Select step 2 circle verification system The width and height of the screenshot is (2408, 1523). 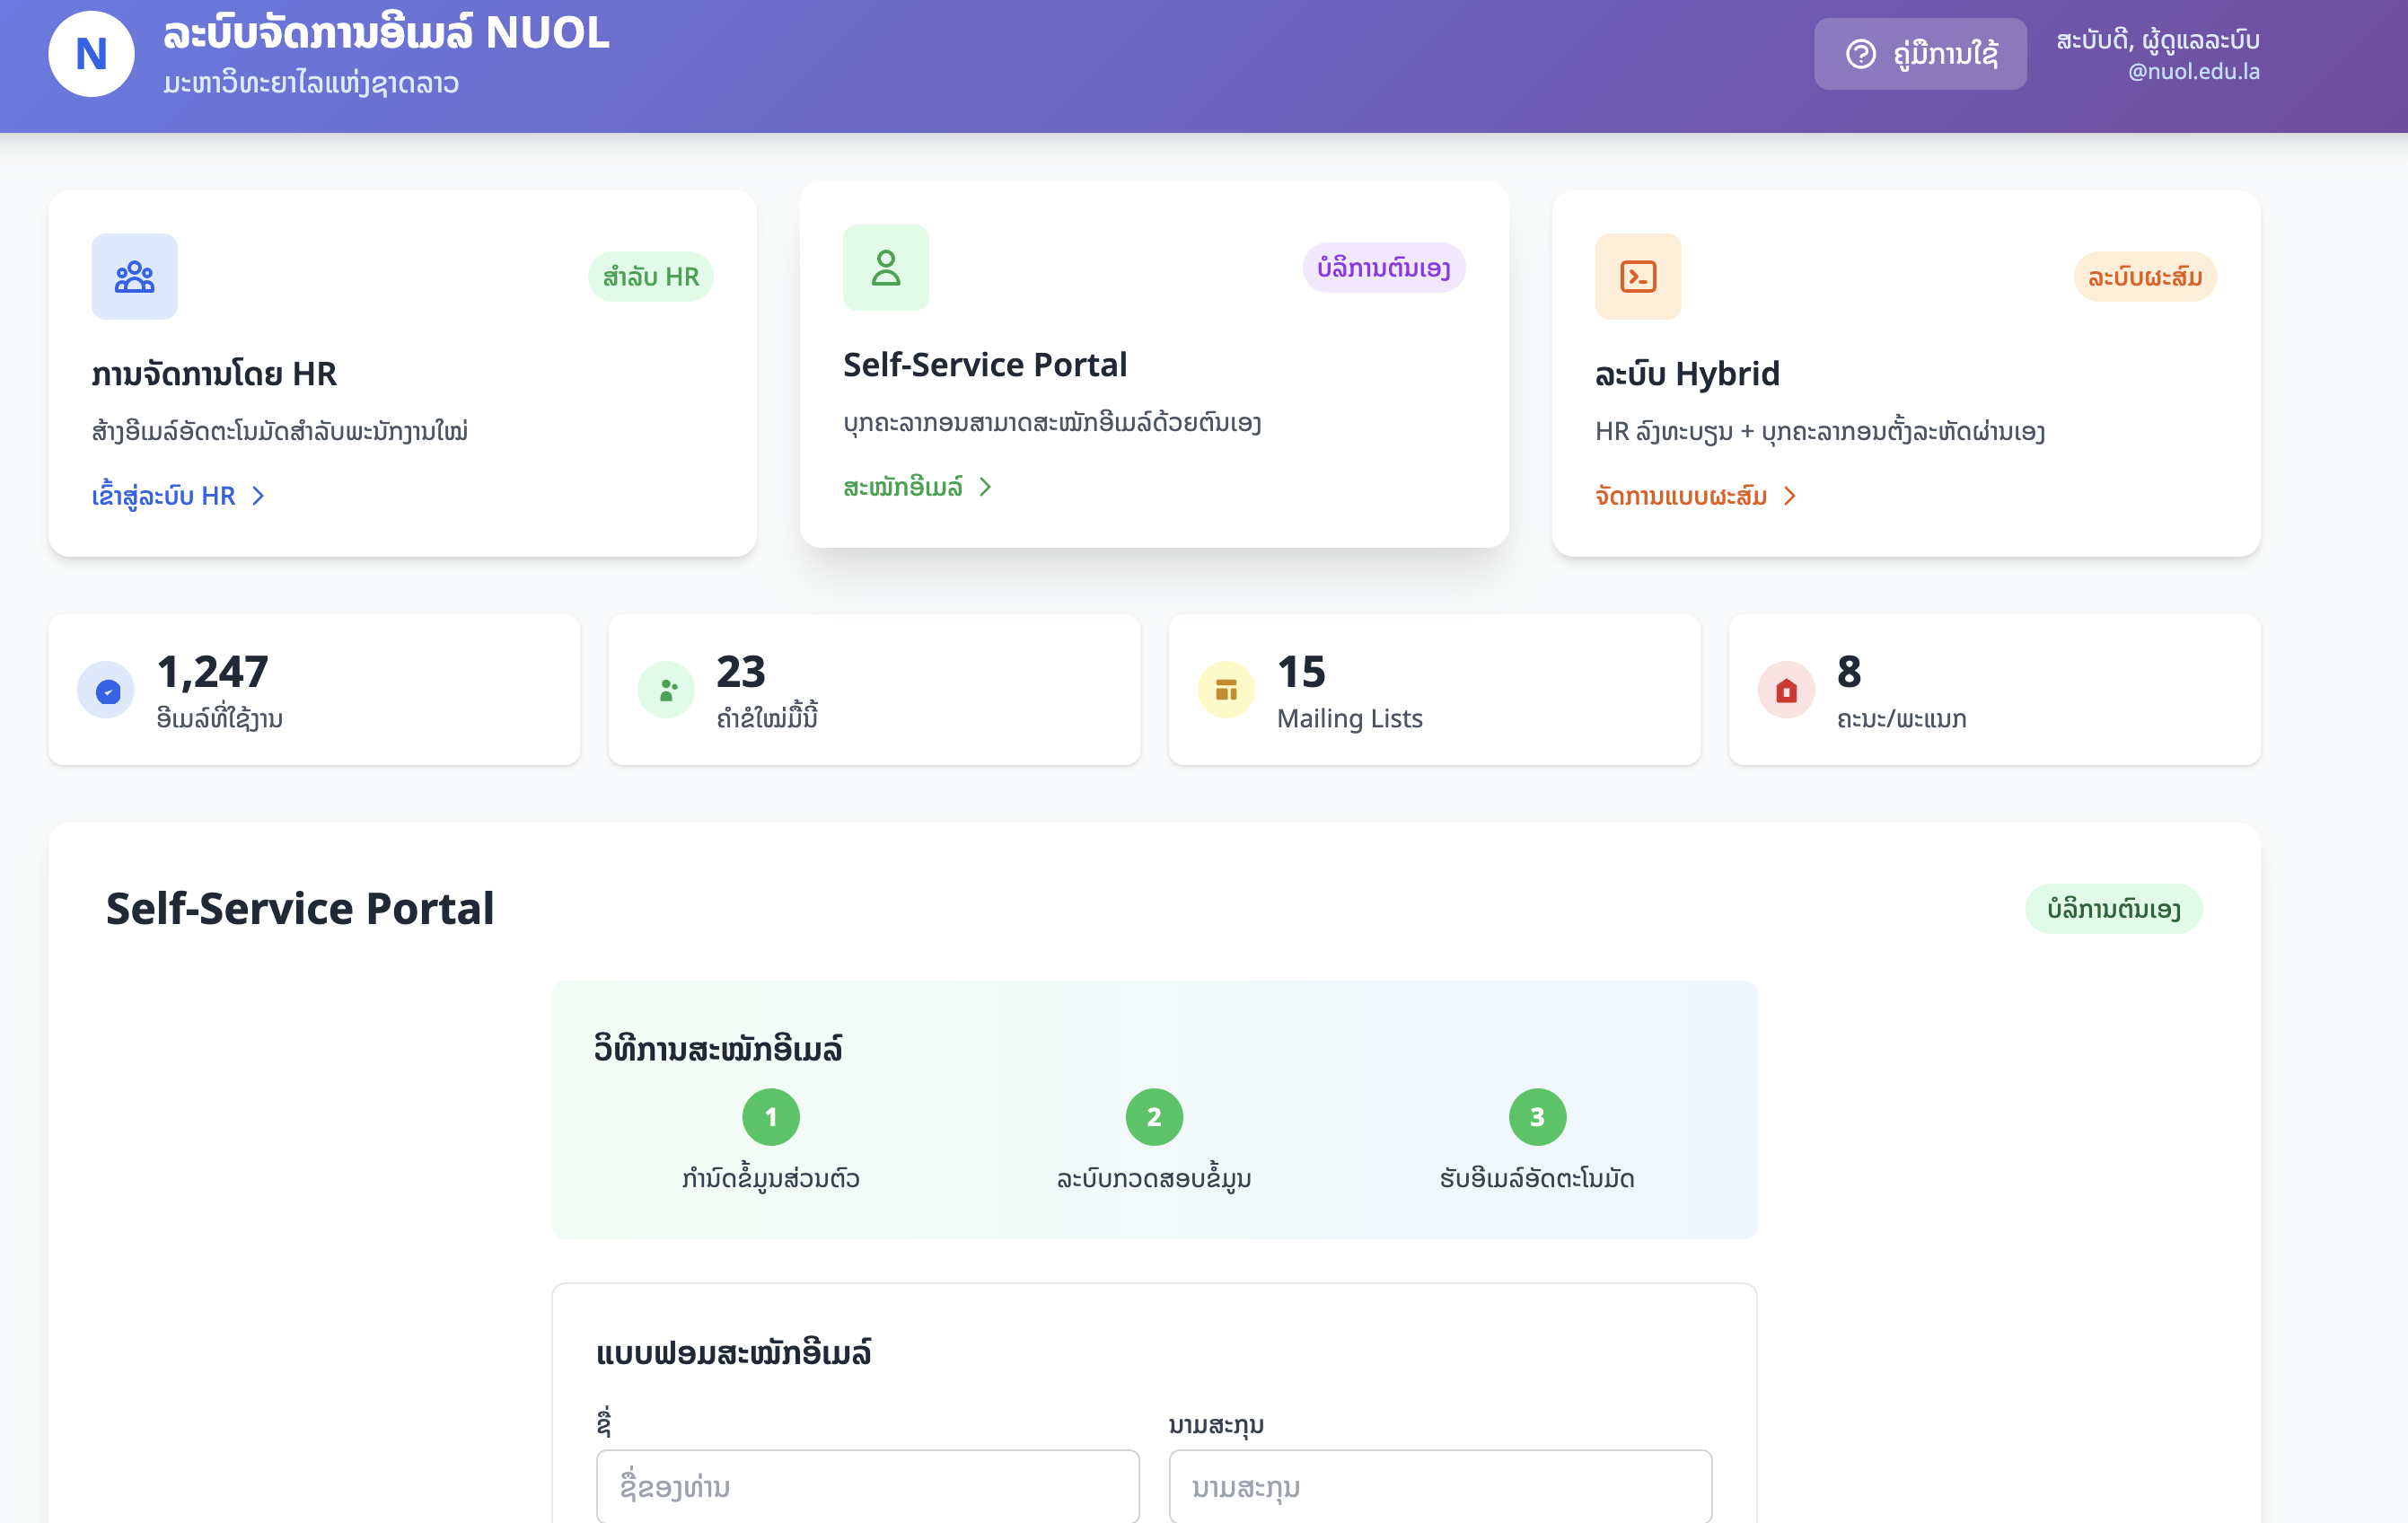tap(1154, 1117)
